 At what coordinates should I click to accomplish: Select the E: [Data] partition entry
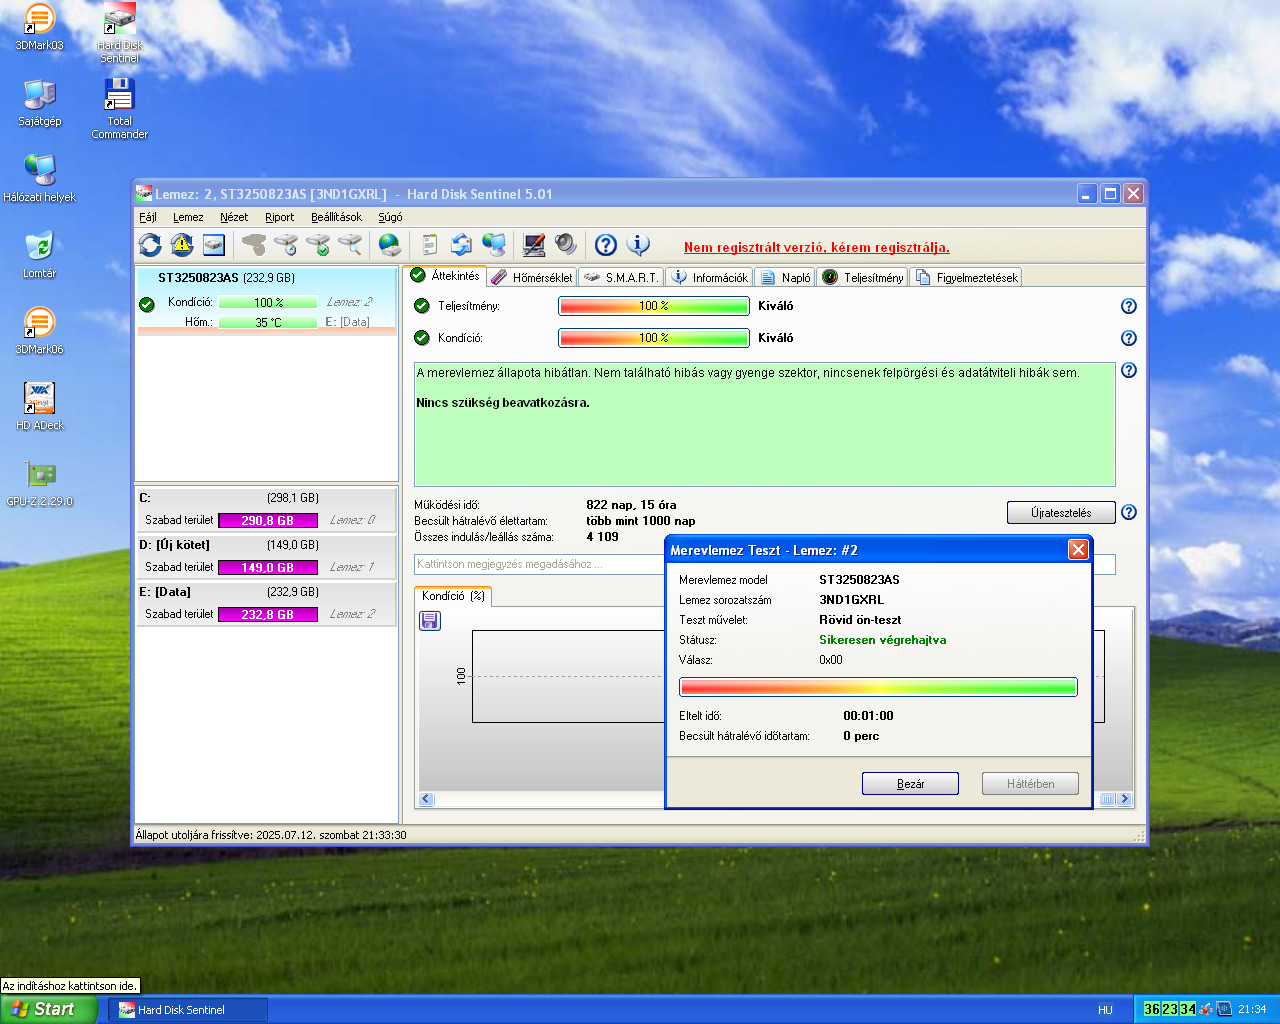[x=267, y=603]
